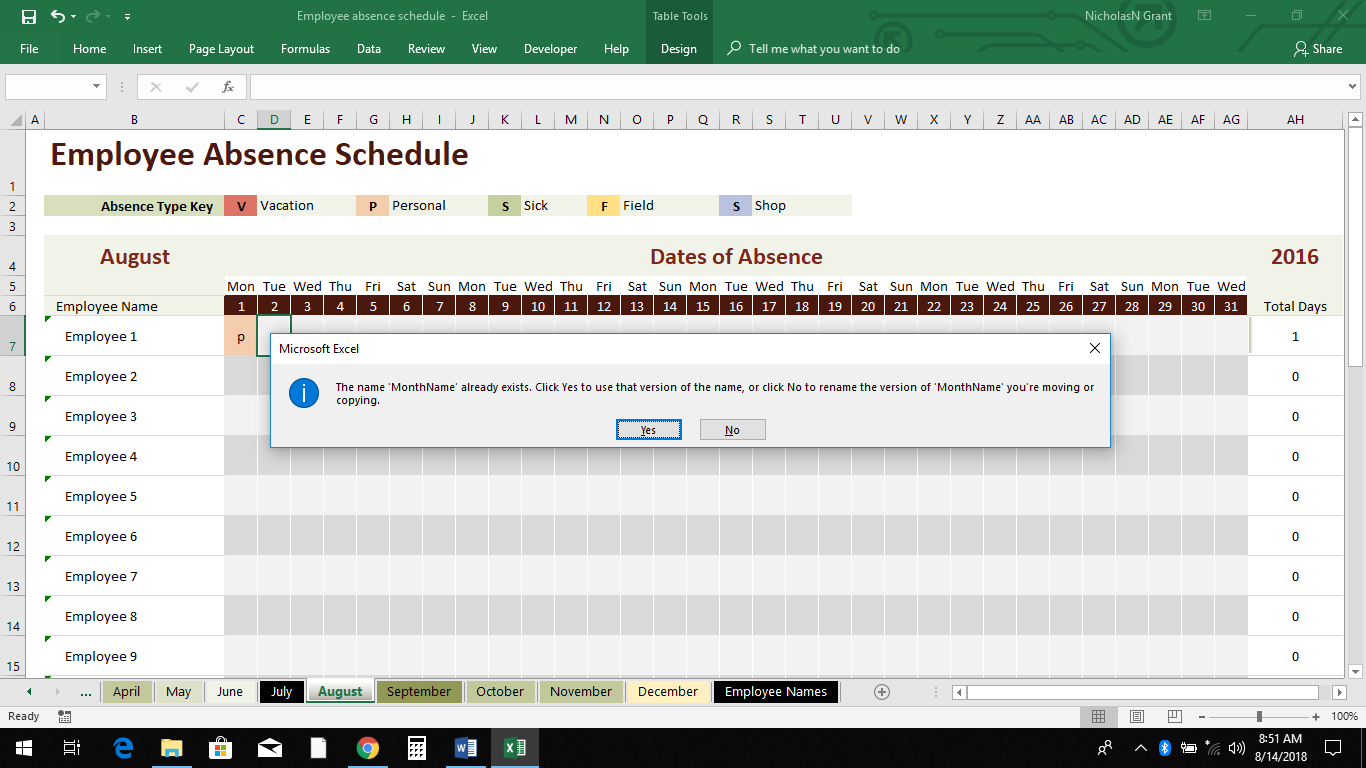Image resolution: width=1366 pixels, height=768 pixels.
Task: Select the July sheet tab
Action: tap(282, 691)
